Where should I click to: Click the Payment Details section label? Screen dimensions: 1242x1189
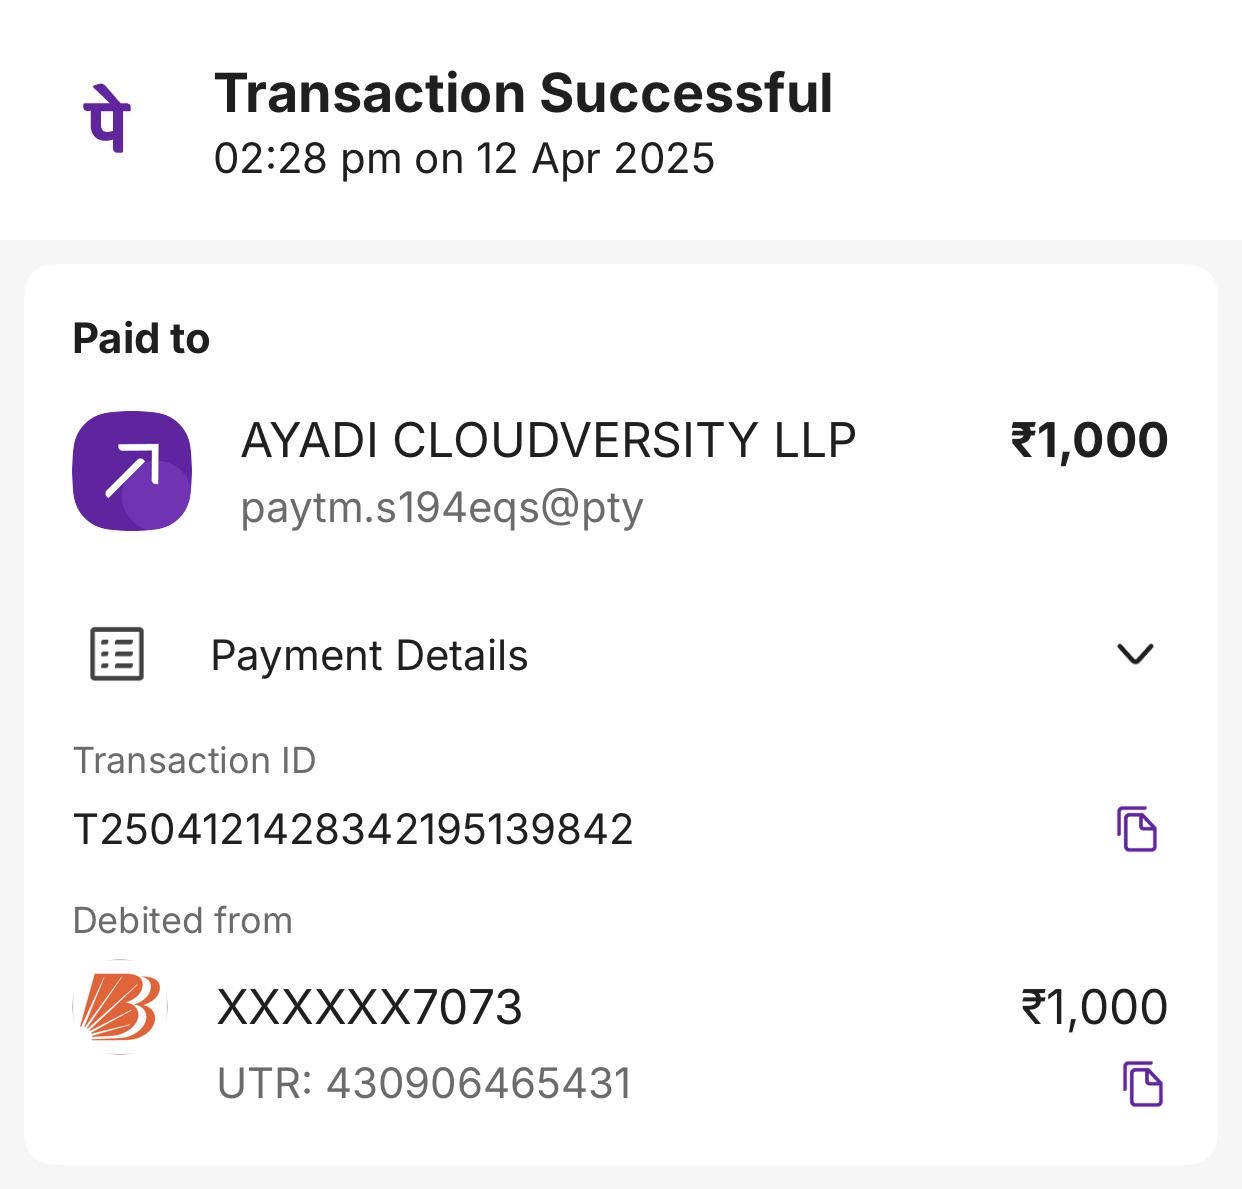point(369,656)
